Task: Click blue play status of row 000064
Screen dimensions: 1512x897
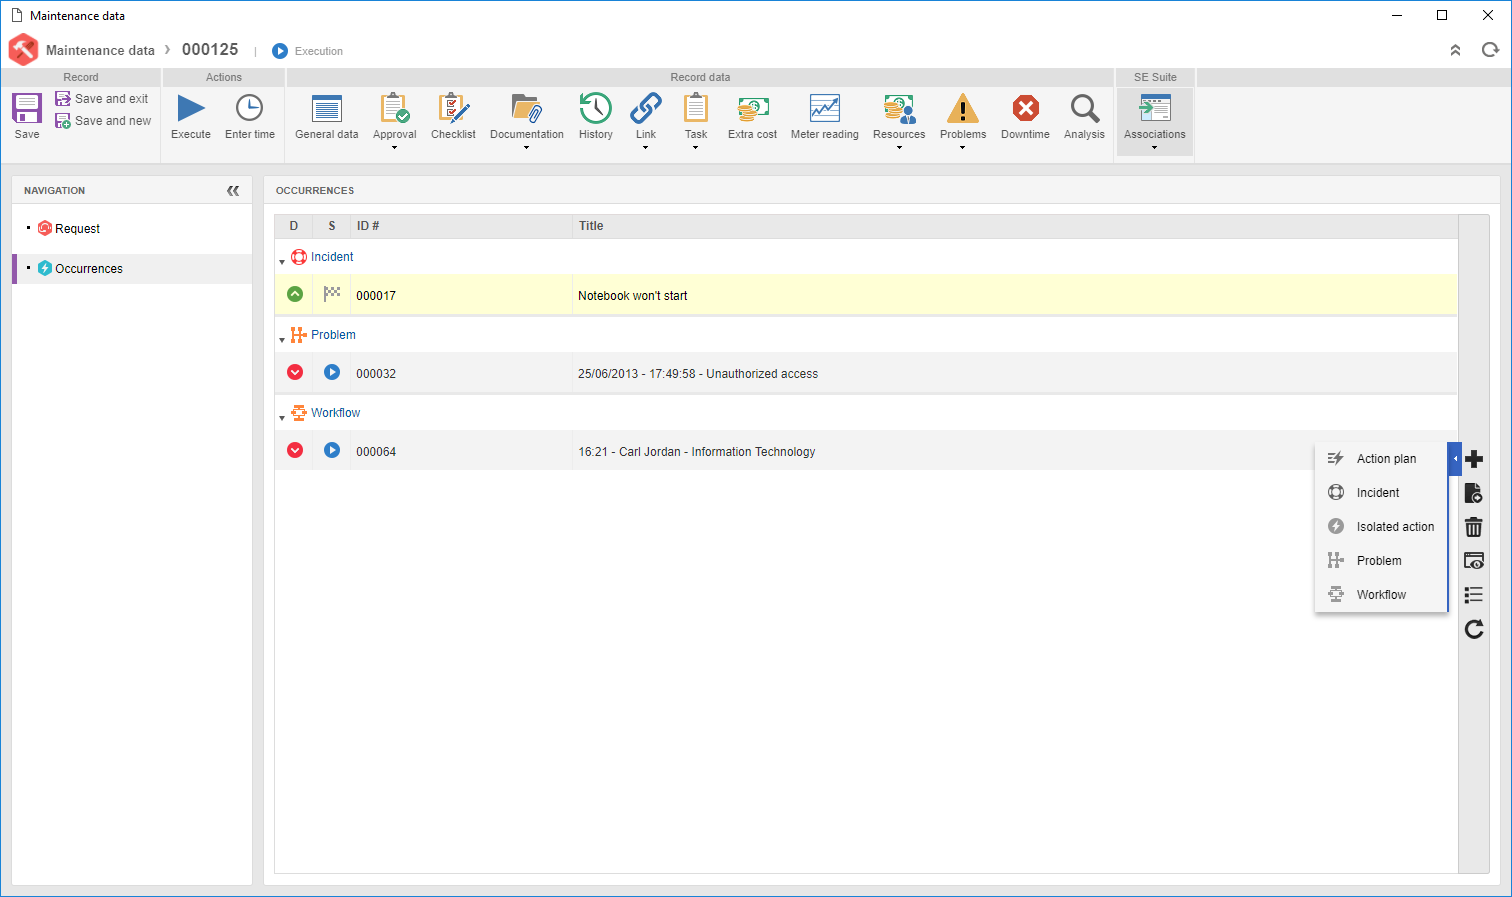Action: pos(332,450)
